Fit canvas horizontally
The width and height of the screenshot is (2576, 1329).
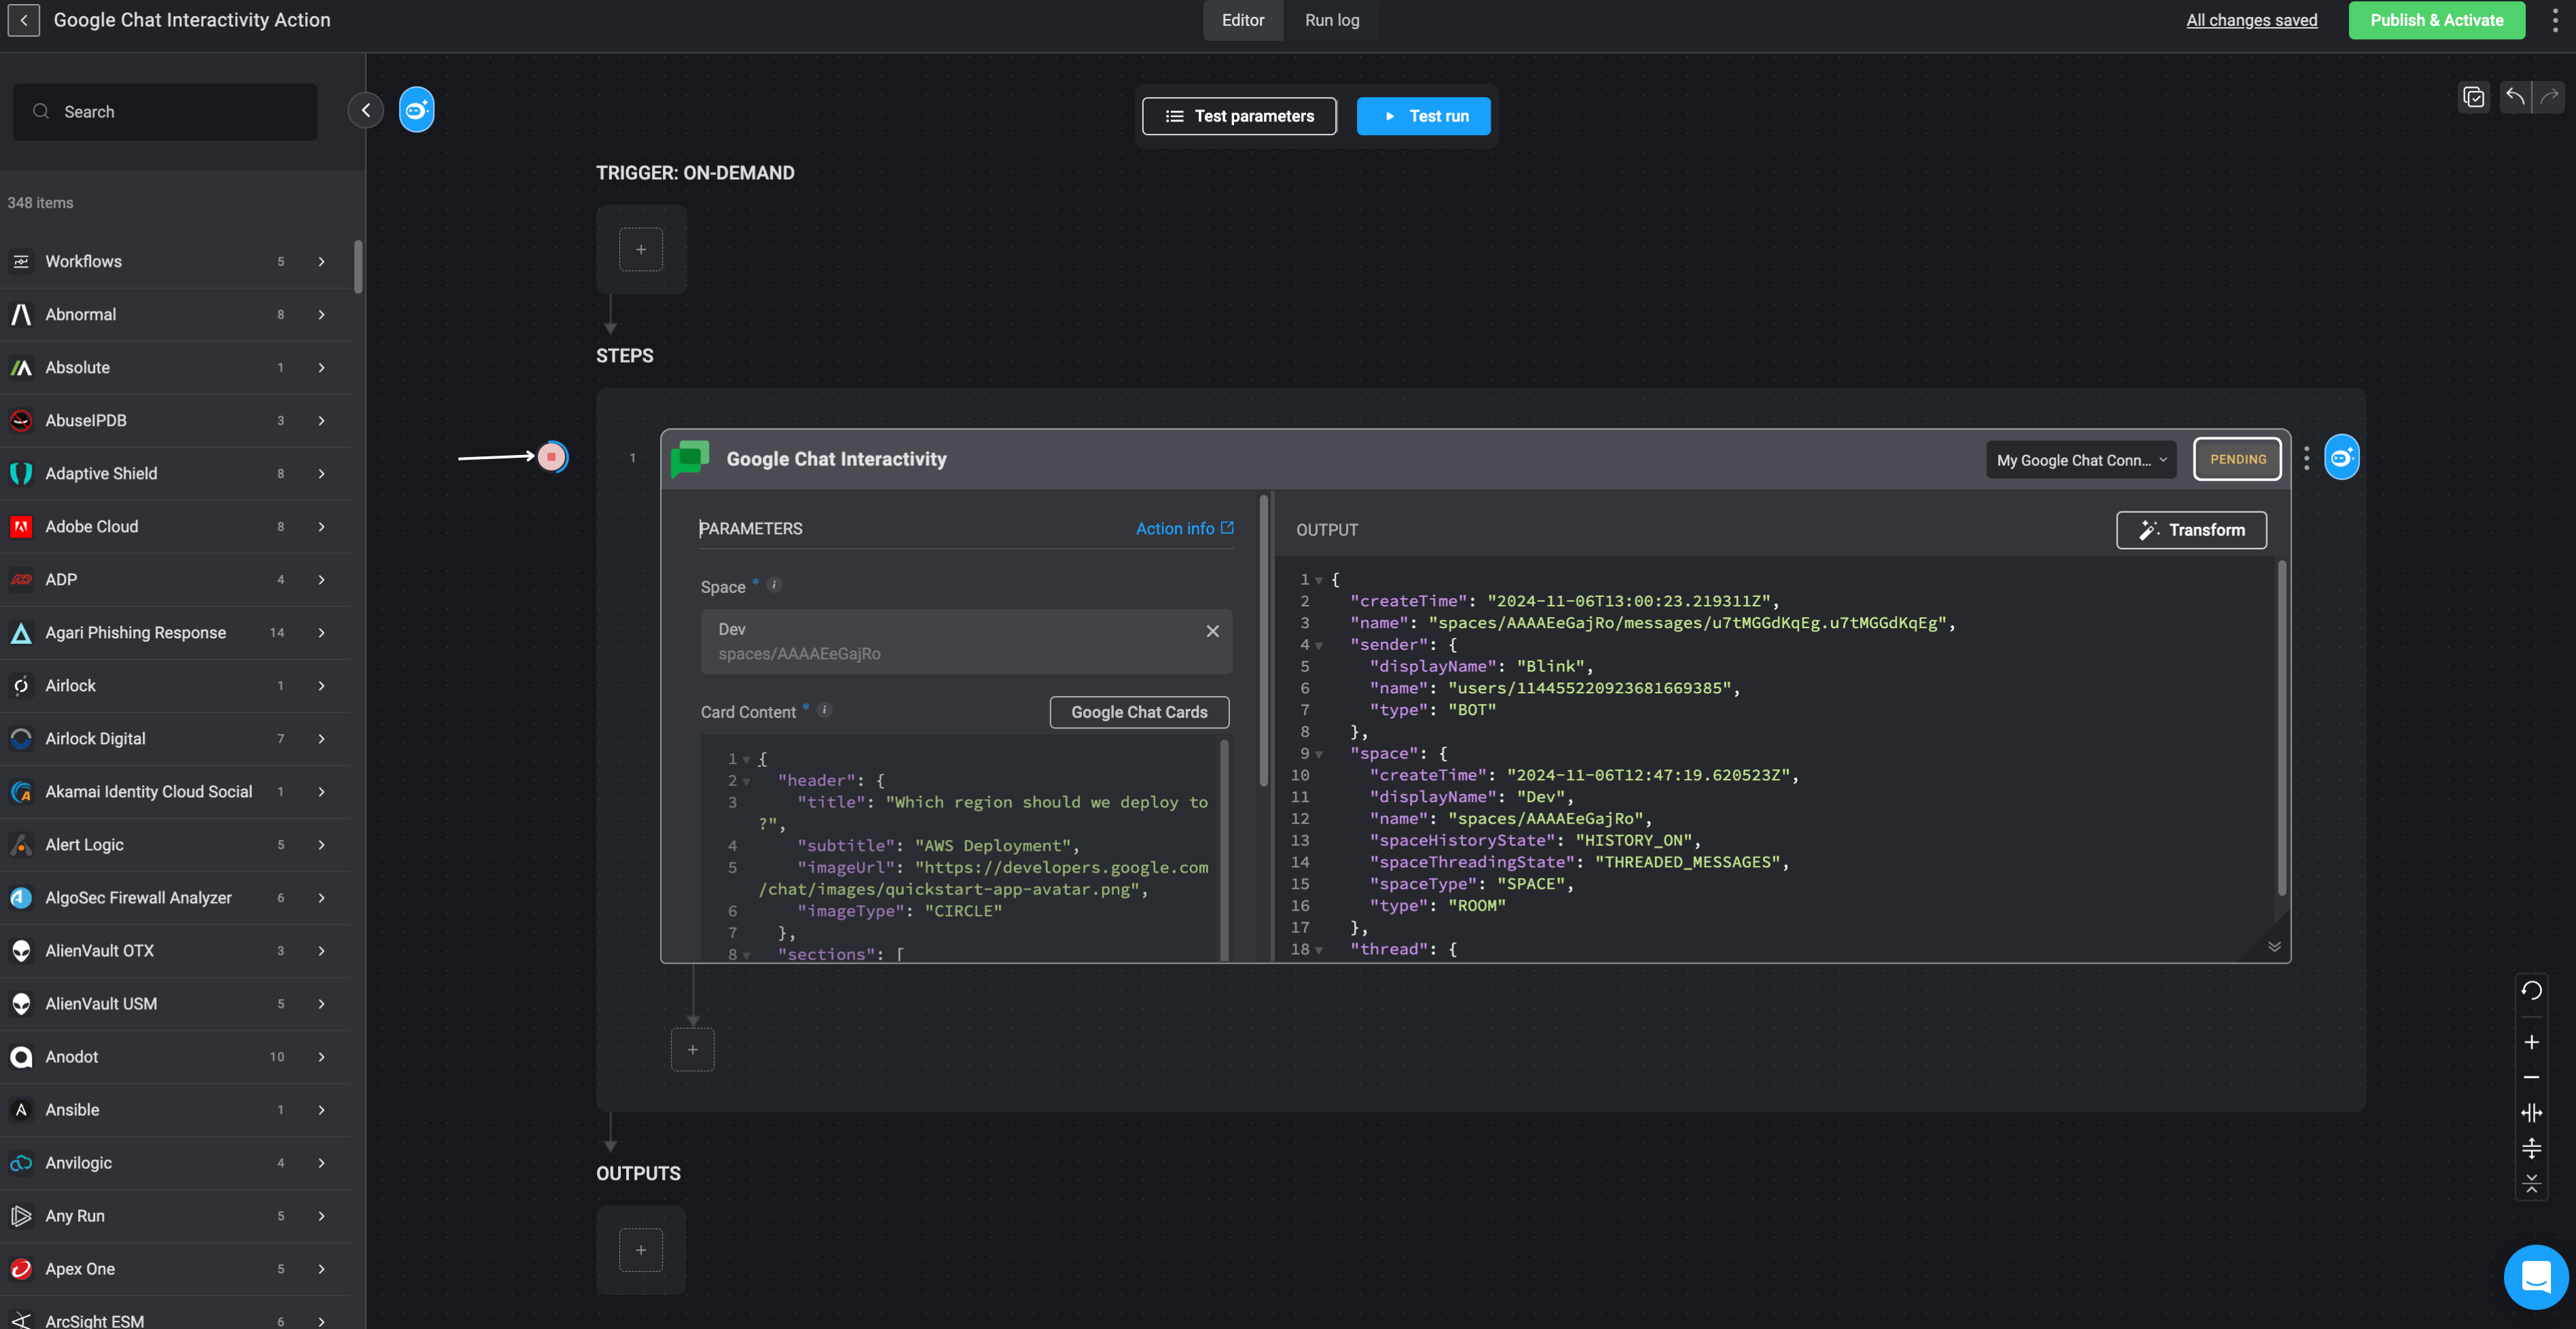[2532, 1113]
